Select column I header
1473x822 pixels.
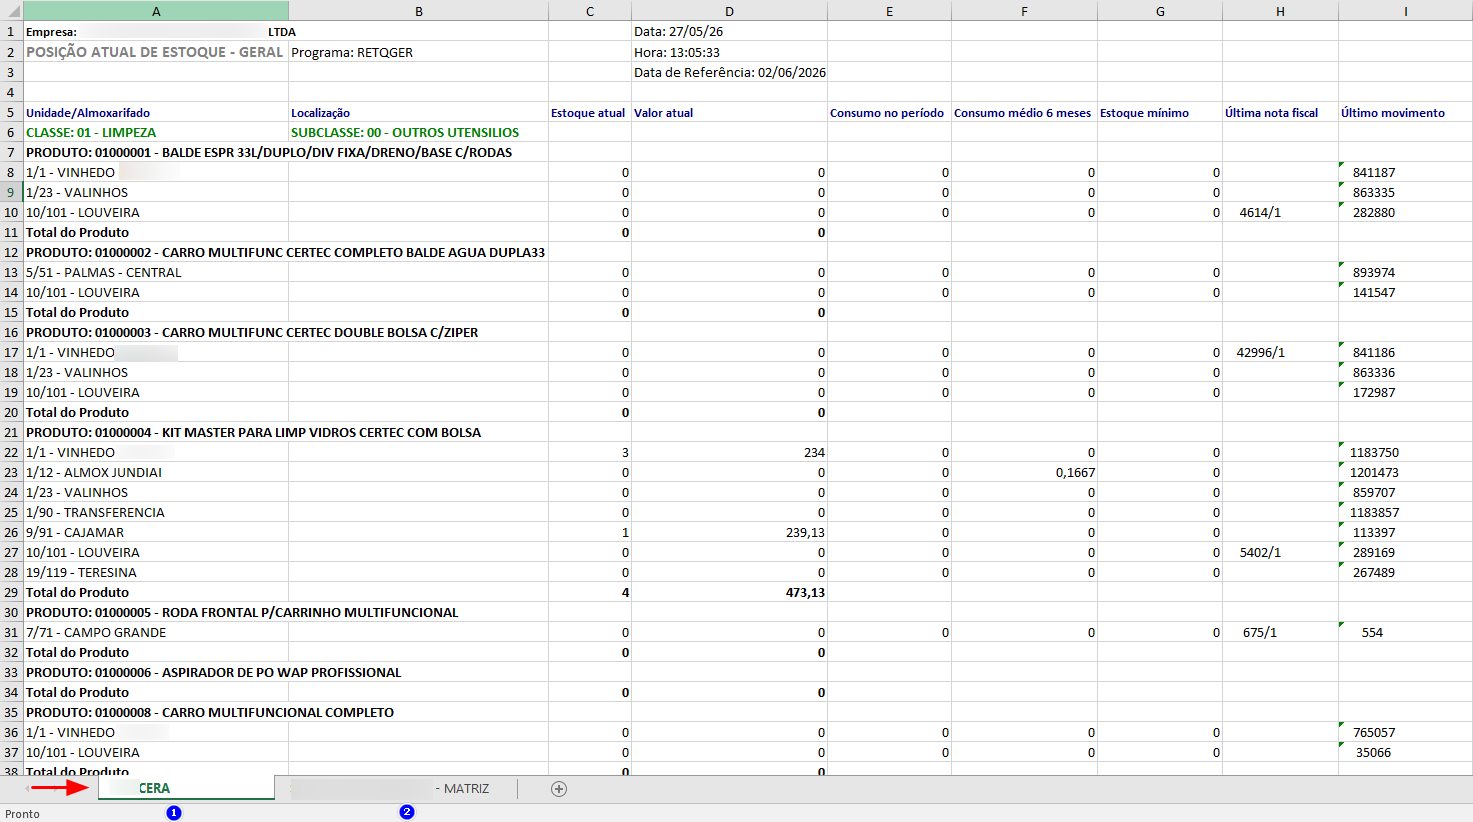point(1405,11)
